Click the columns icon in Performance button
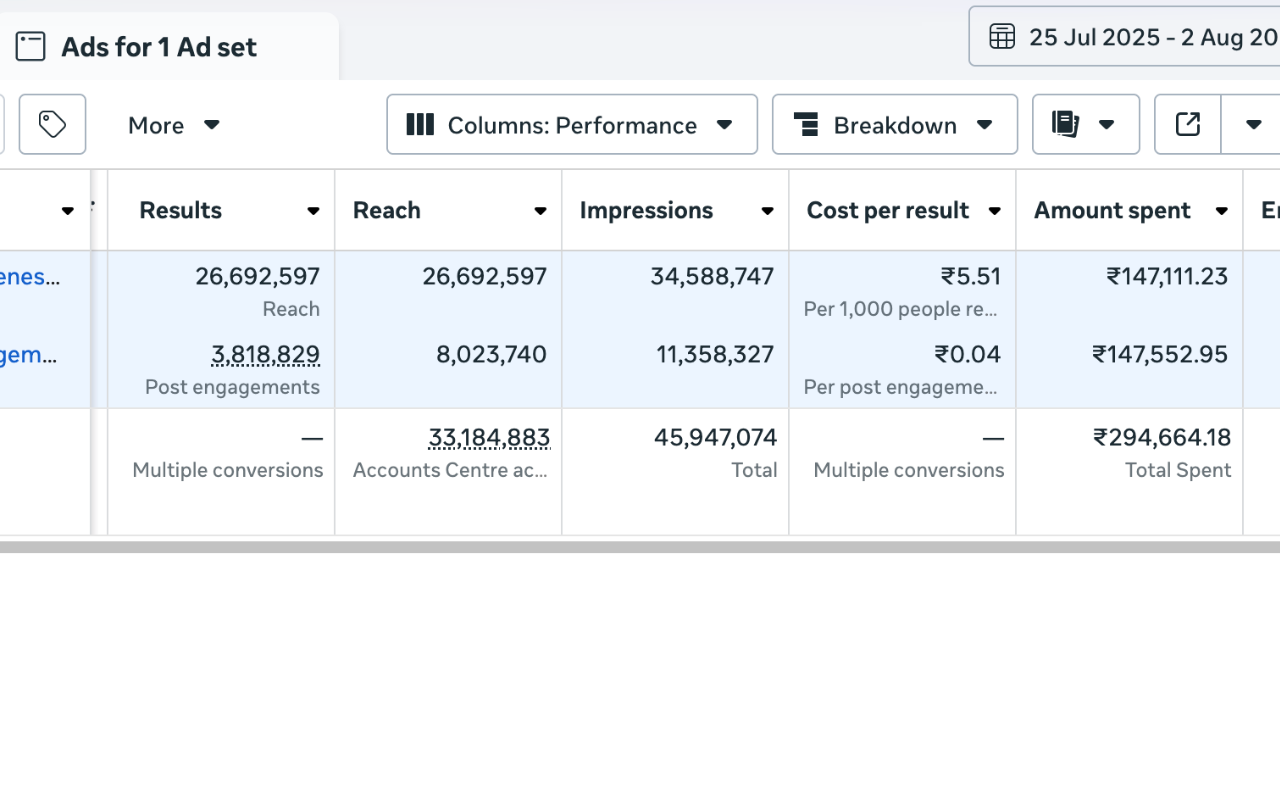 pos(420,125)
